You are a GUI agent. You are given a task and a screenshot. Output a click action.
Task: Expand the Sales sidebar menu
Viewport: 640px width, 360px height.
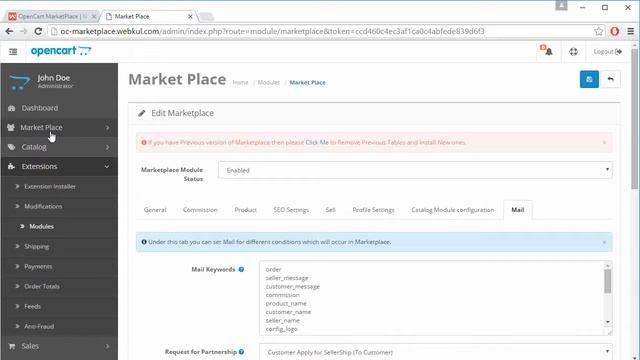59,346
